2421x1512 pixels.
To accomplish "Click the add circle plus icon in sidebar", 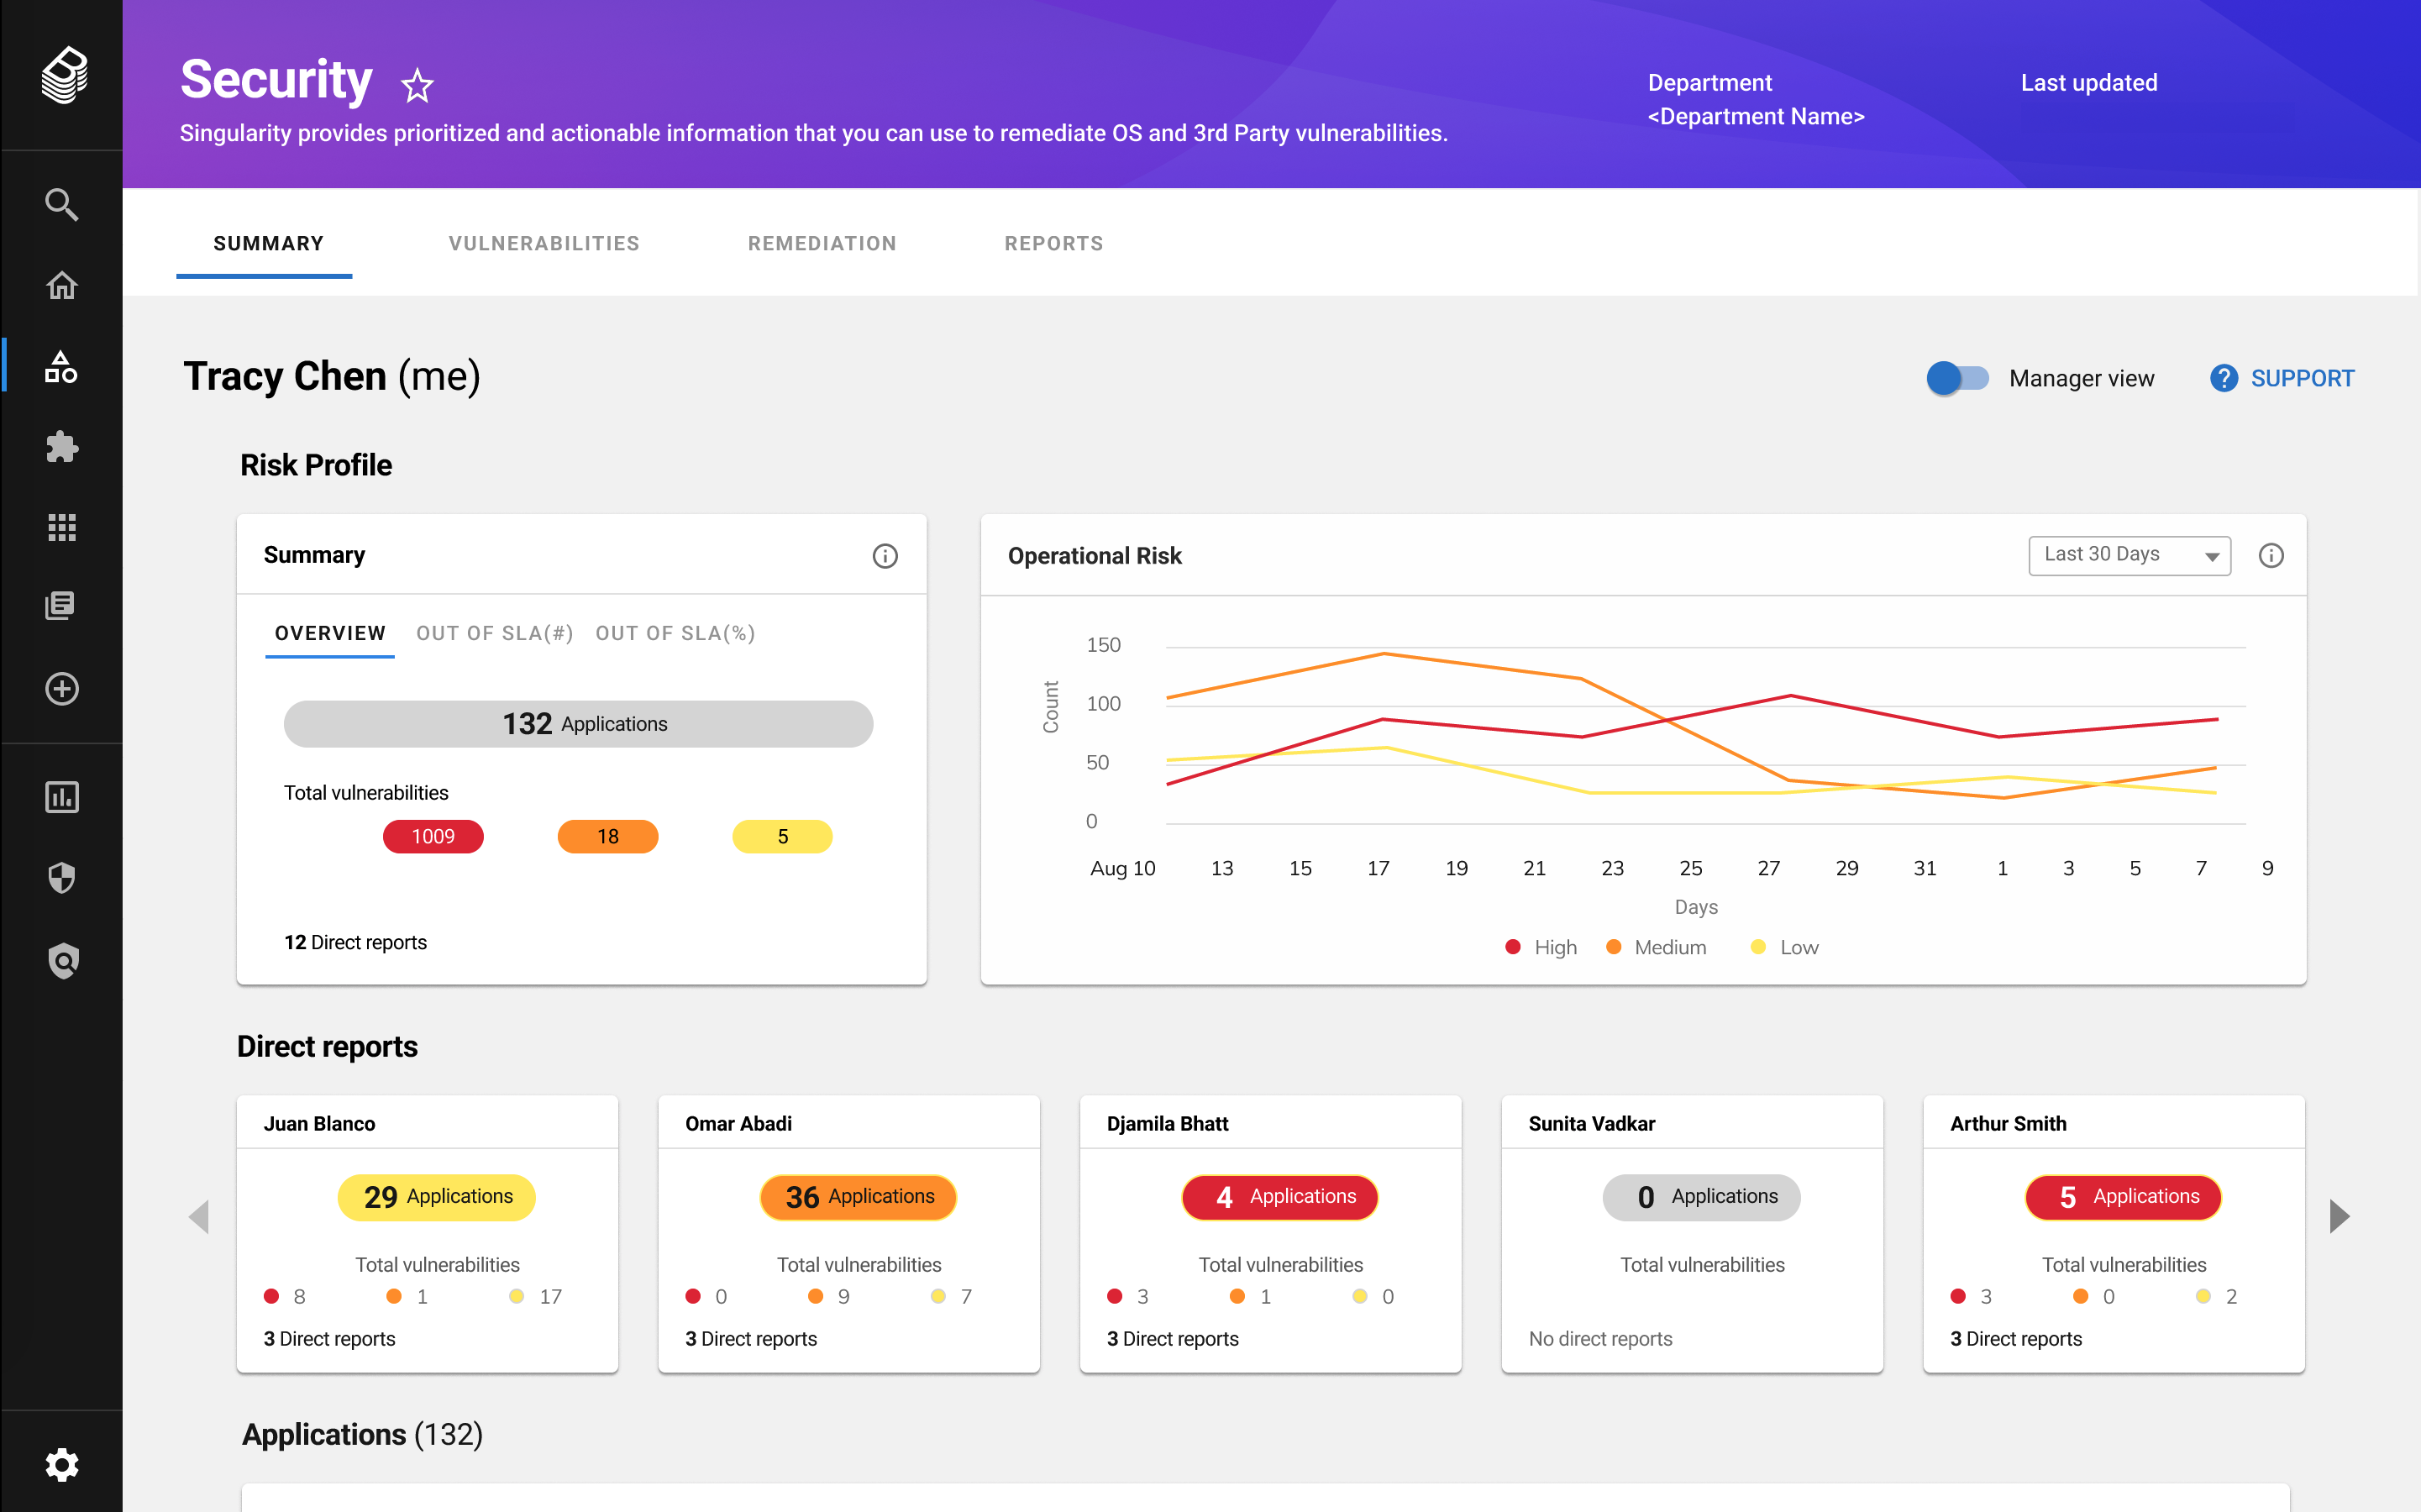I will [62, 689].
